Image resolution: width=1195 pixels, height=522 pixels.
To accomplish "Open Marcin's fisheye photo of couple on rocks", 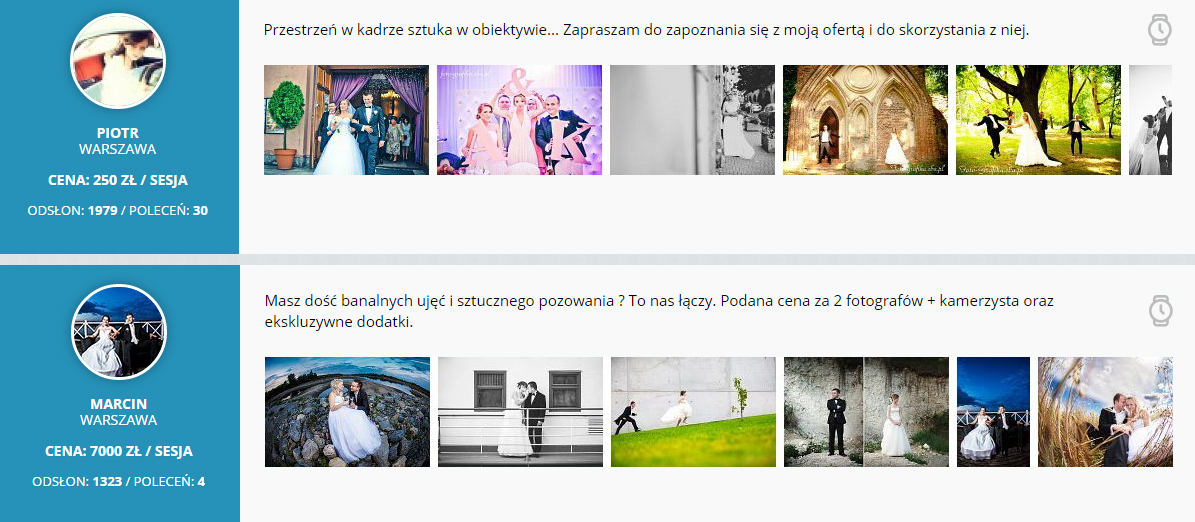I will click(x=347, y=412).
